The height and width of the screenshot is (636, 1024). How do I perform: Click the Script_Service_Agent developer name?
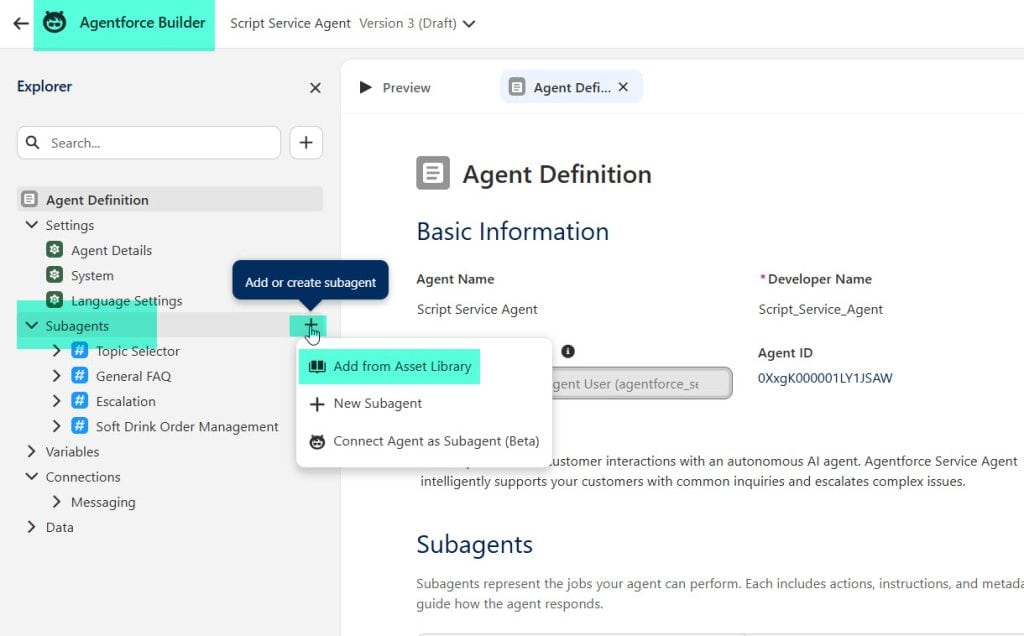[820, 310]
